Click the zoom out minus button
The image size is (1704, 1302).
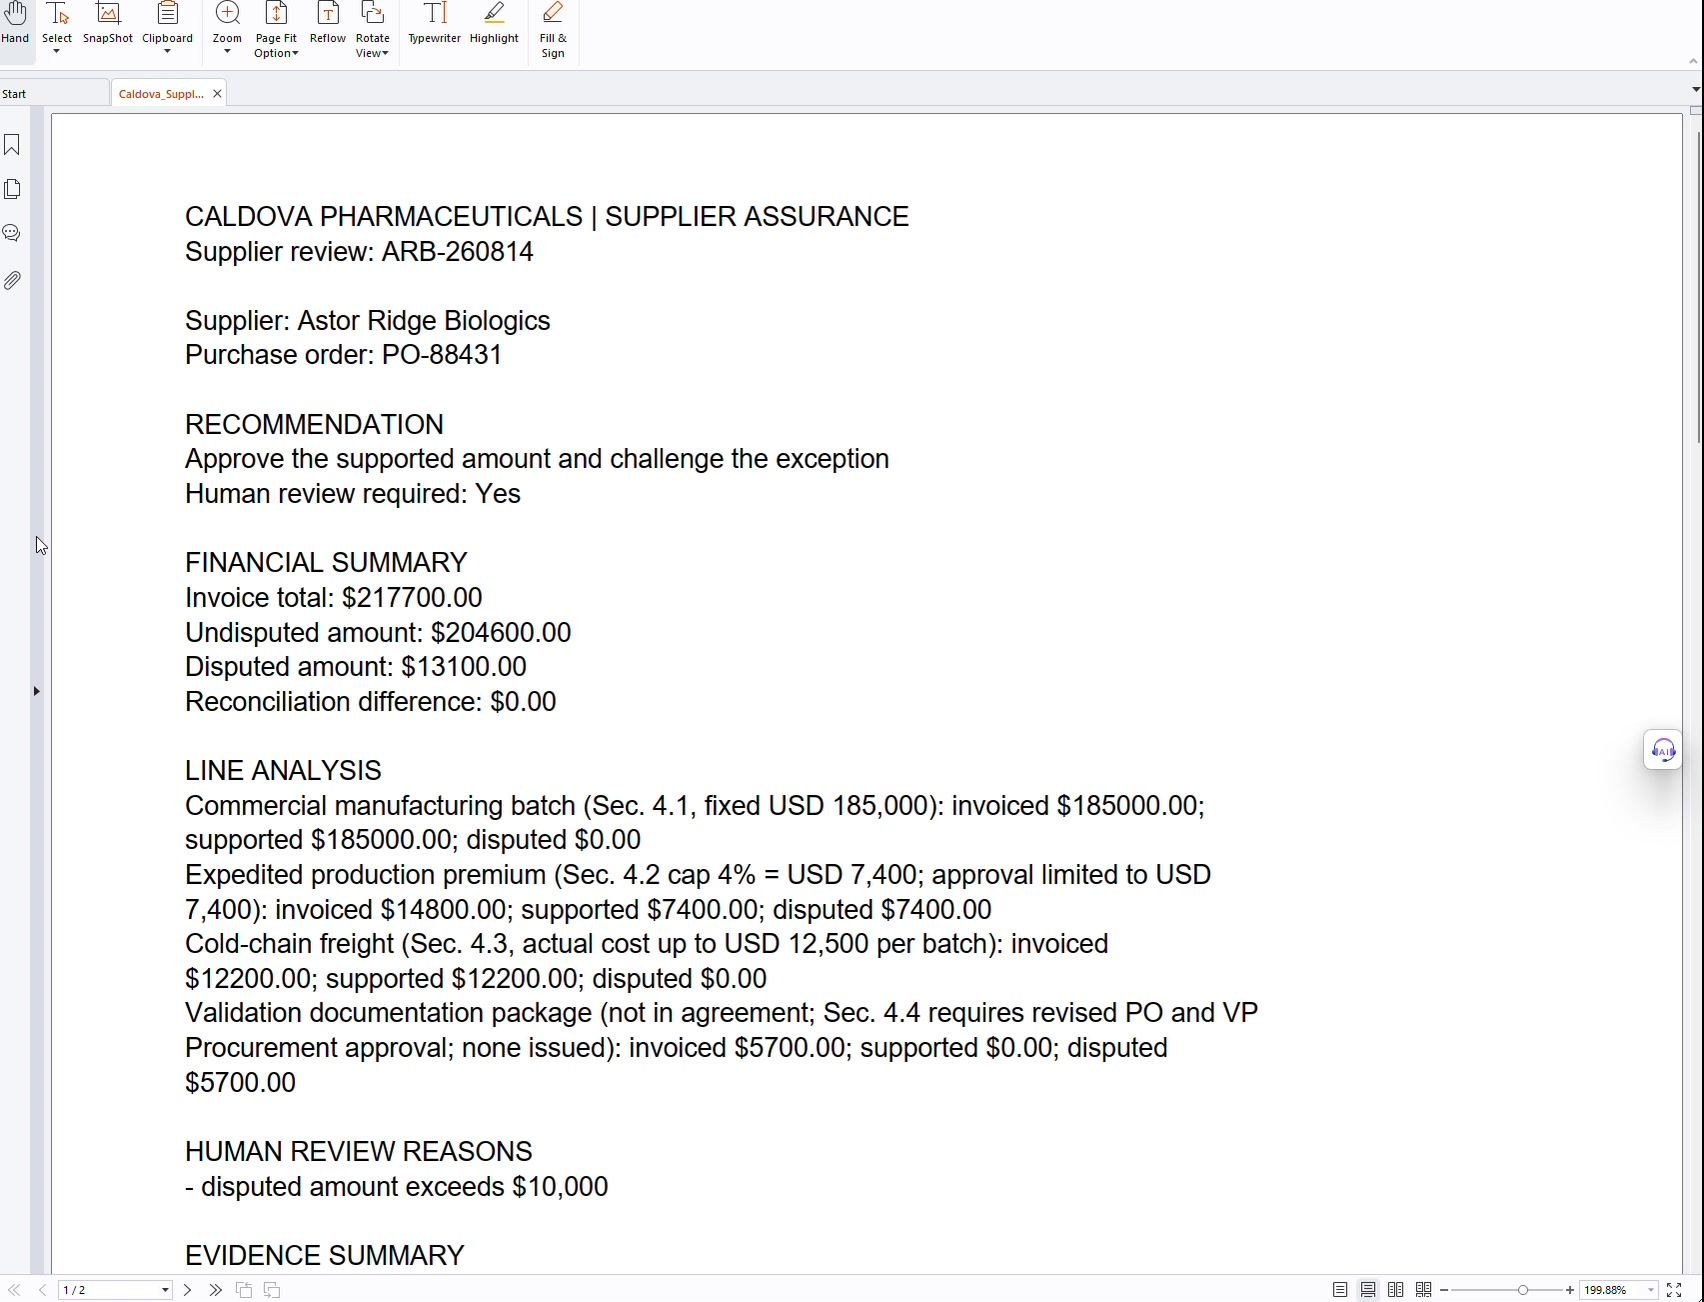tap(1444, 1290)
